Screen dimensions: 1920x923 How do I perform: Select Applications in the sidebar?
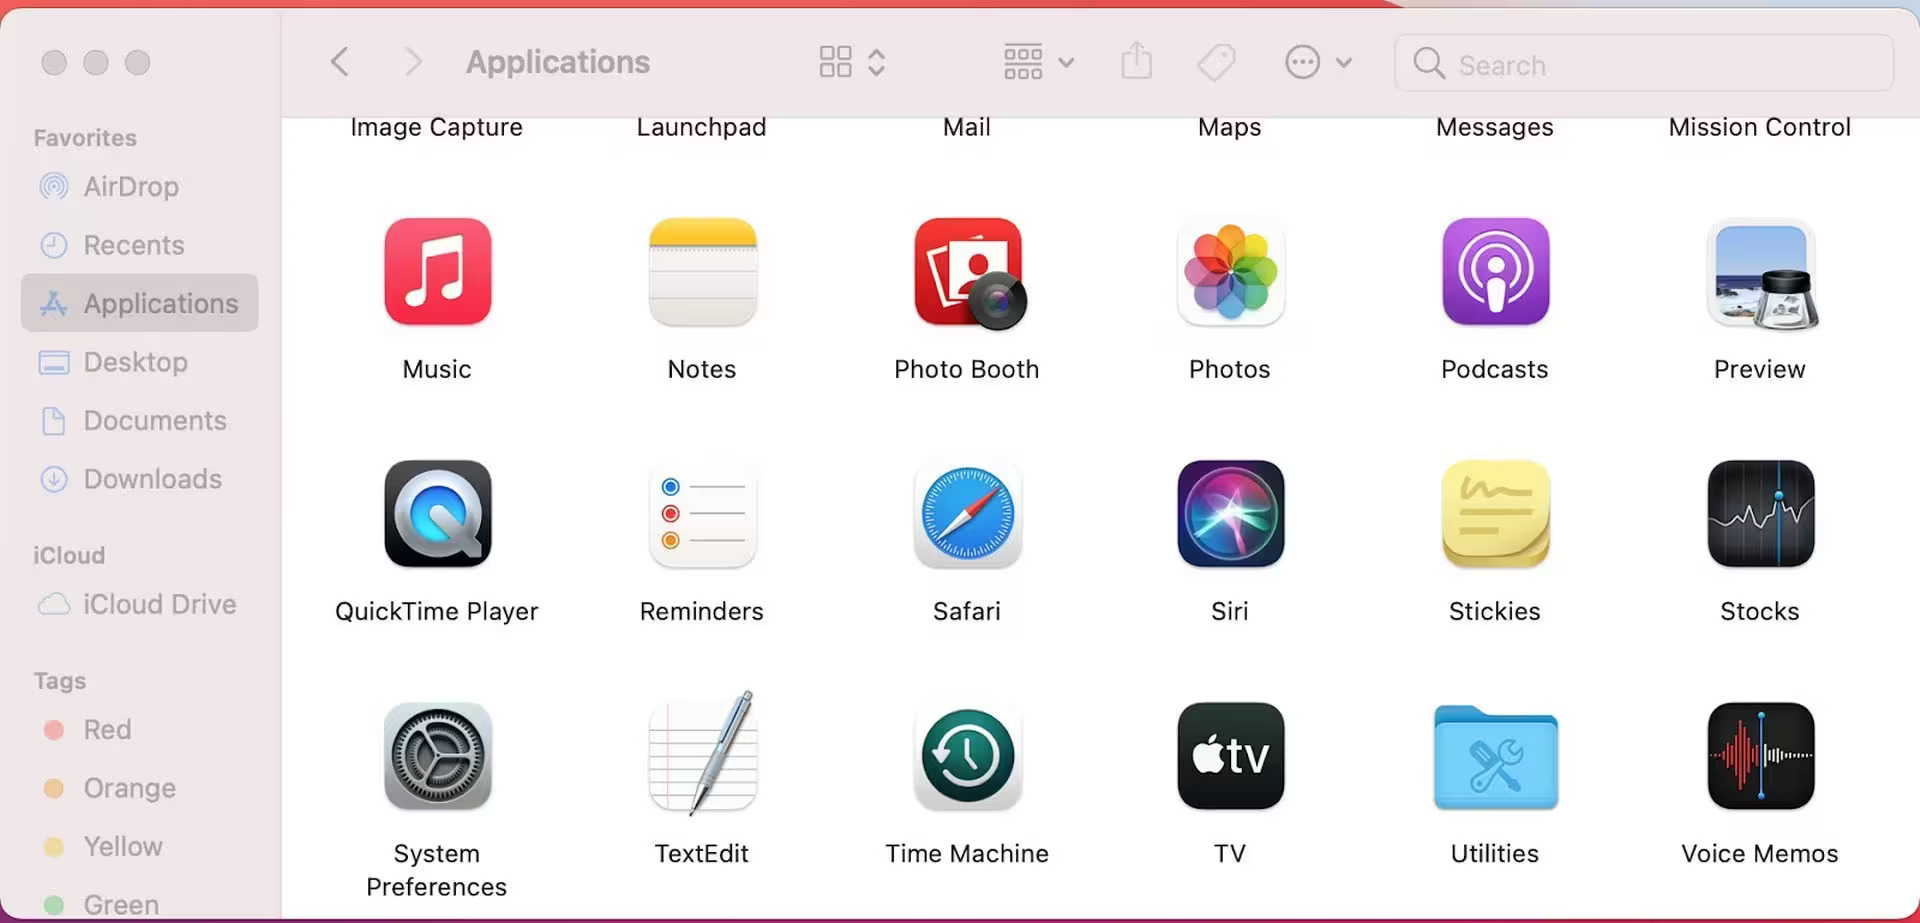click(x=140, y=303)
